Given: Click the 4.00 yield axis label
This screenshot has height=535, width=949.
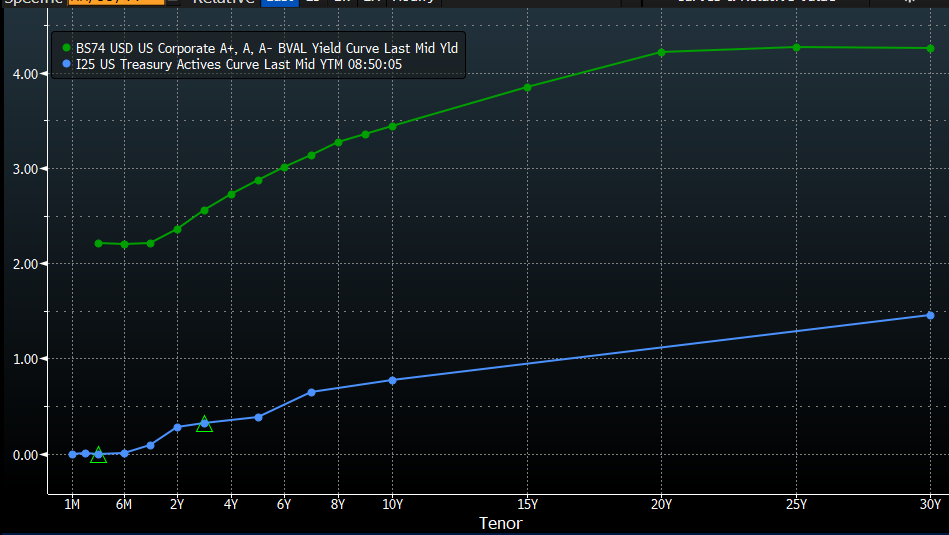Looking at the screenshot, I should click(x=25, y=74).
